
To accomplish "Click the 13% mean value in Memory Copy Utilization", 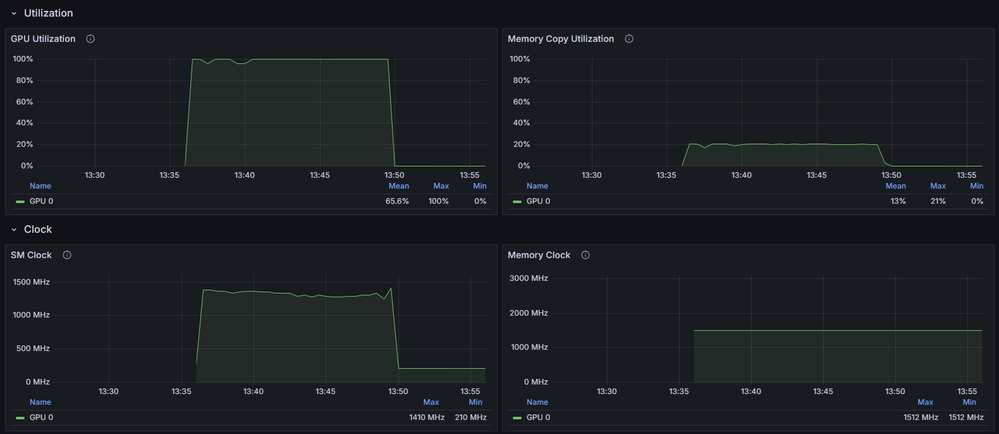I will click(898, 201).
